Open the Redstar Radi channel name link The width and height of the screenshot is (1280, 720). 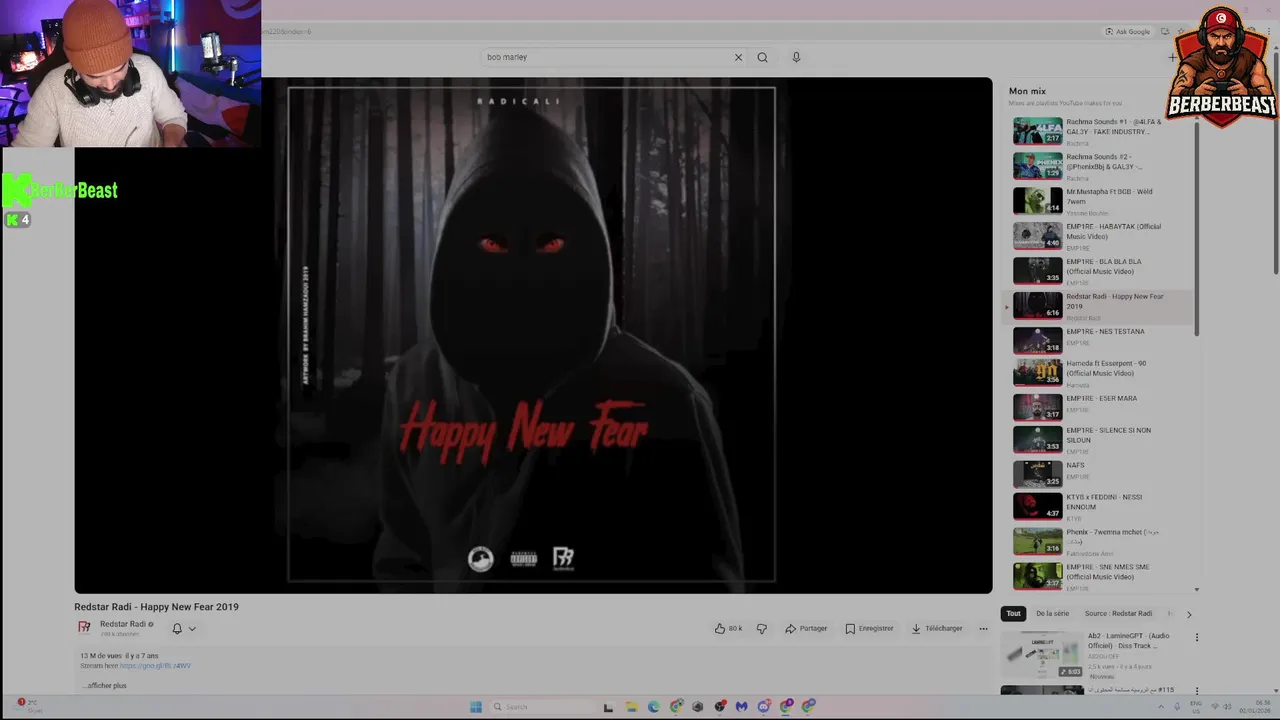(x=123, y=624)
